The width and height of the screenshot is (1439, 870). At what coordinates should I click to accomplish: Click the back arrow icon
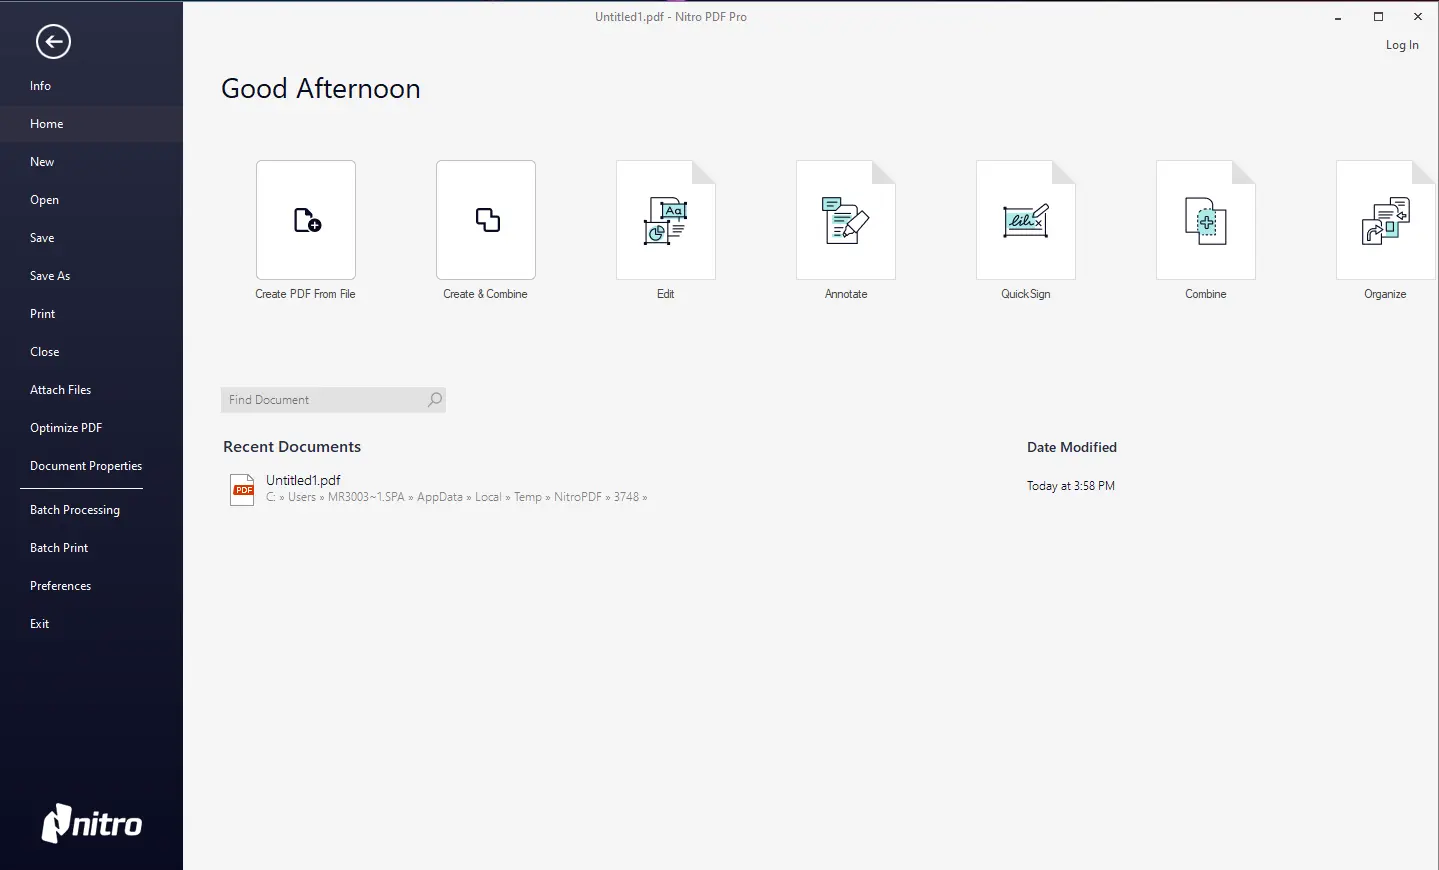click(x=53, y=42)
